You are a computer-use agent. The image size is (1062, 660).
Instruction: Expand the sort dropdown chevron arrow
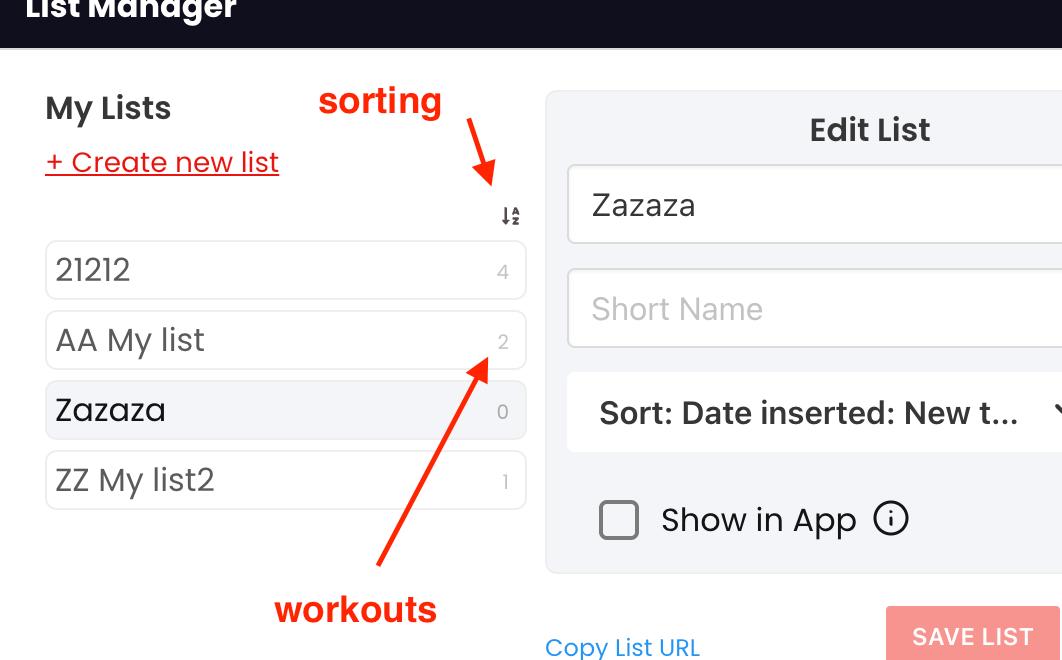pos(1057,411)
